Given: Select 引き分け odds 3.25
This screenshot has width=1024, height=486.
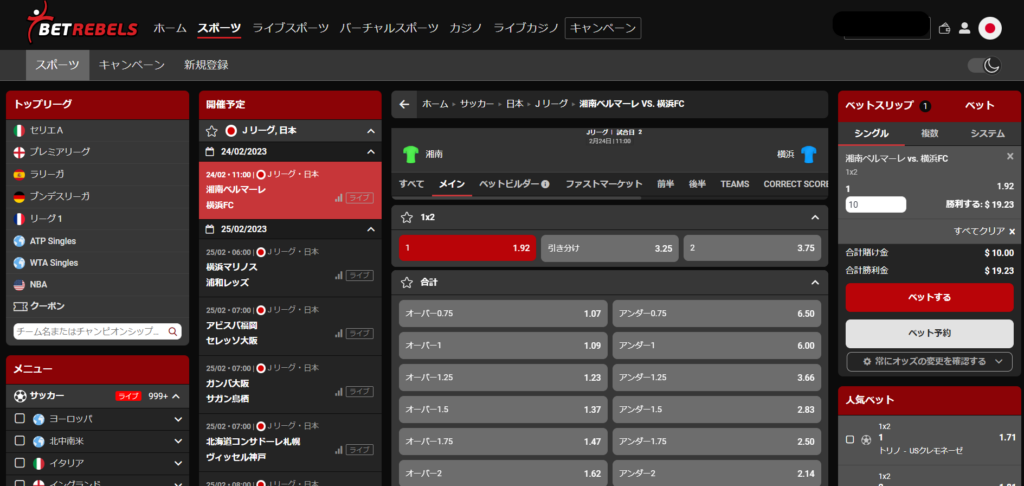Looking at the screenshot, I should [x=609, y=248].
